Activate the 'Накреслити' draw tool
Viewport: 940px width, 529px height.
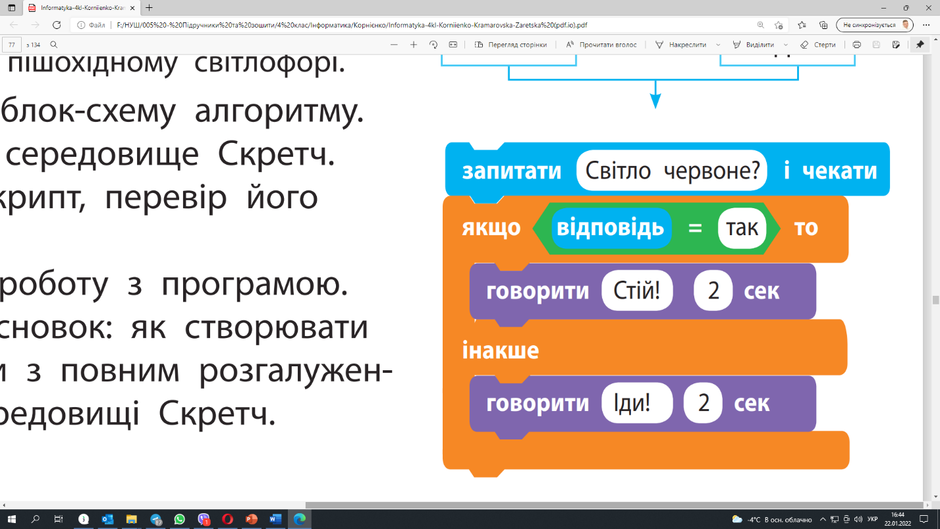pos(681,45)
